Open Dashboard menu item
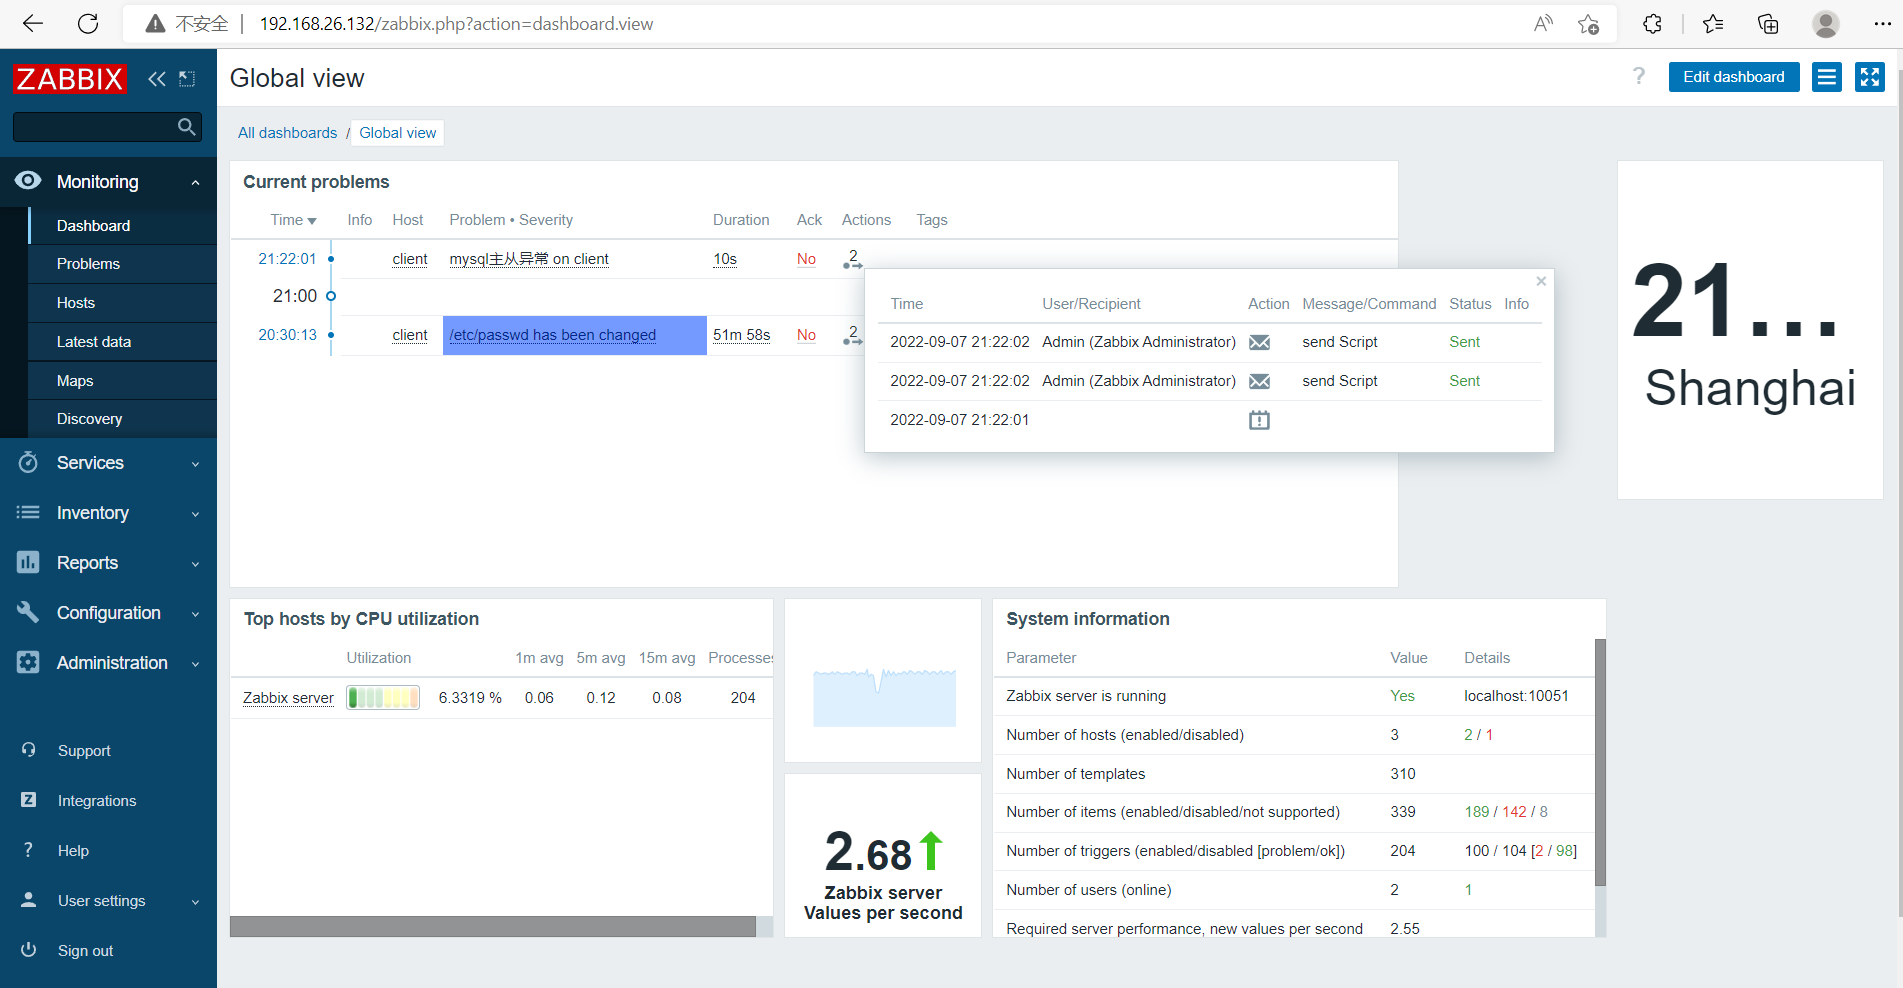Image resolution: width=1903 pixels, height=988 pixels. (93, 226)
